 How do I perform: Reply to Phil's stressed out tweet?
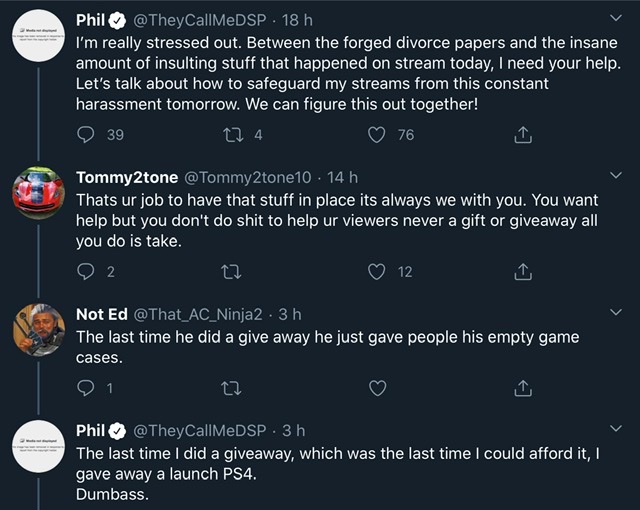point(86,135)
